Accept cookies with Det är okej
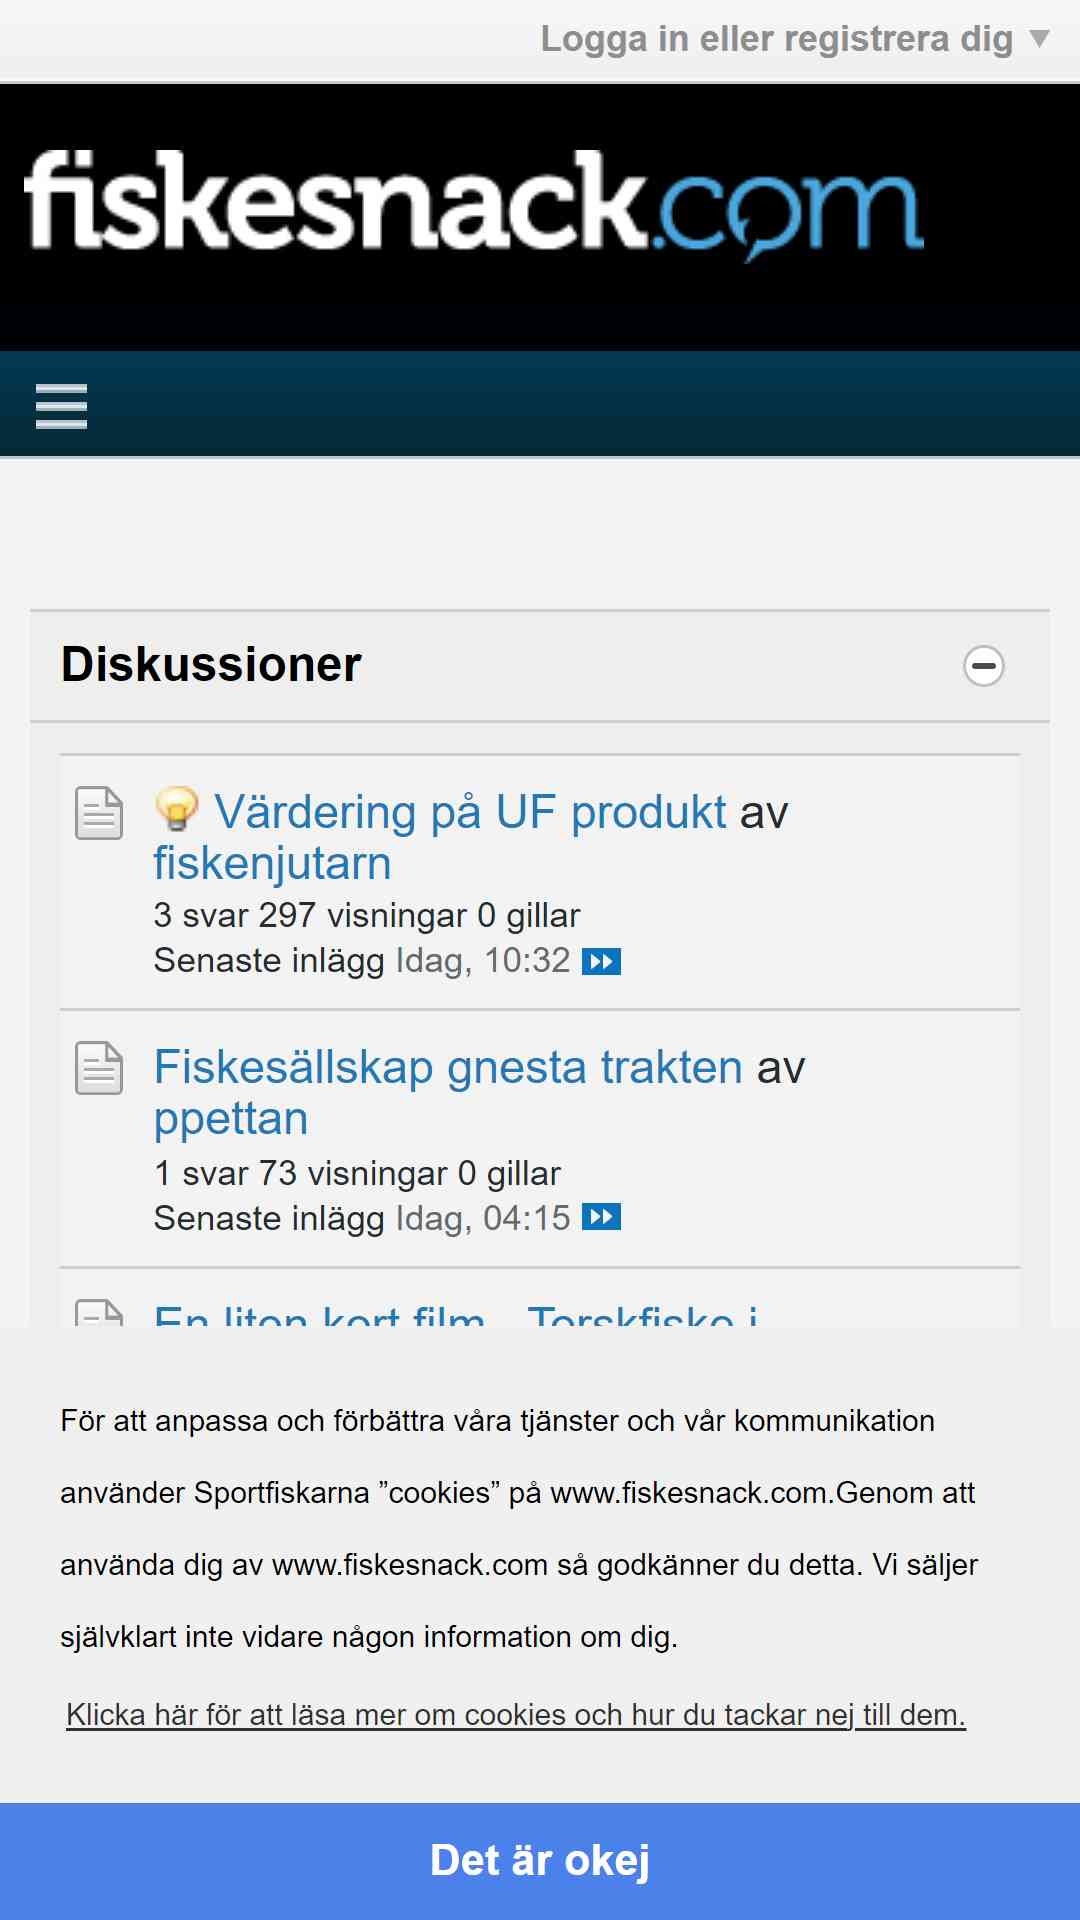 (540, 1860)
